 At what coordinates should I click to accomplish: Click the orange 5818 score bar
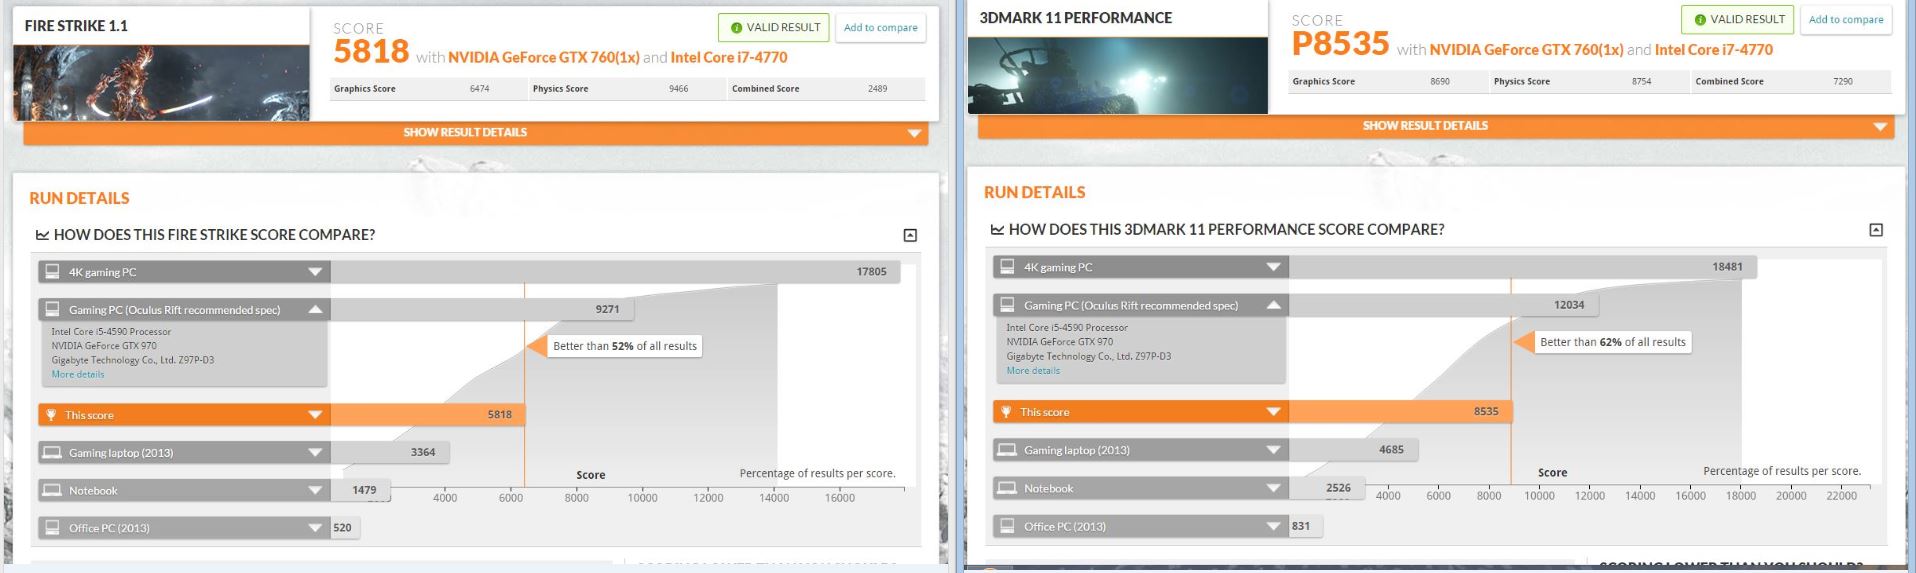pos(428,415)
